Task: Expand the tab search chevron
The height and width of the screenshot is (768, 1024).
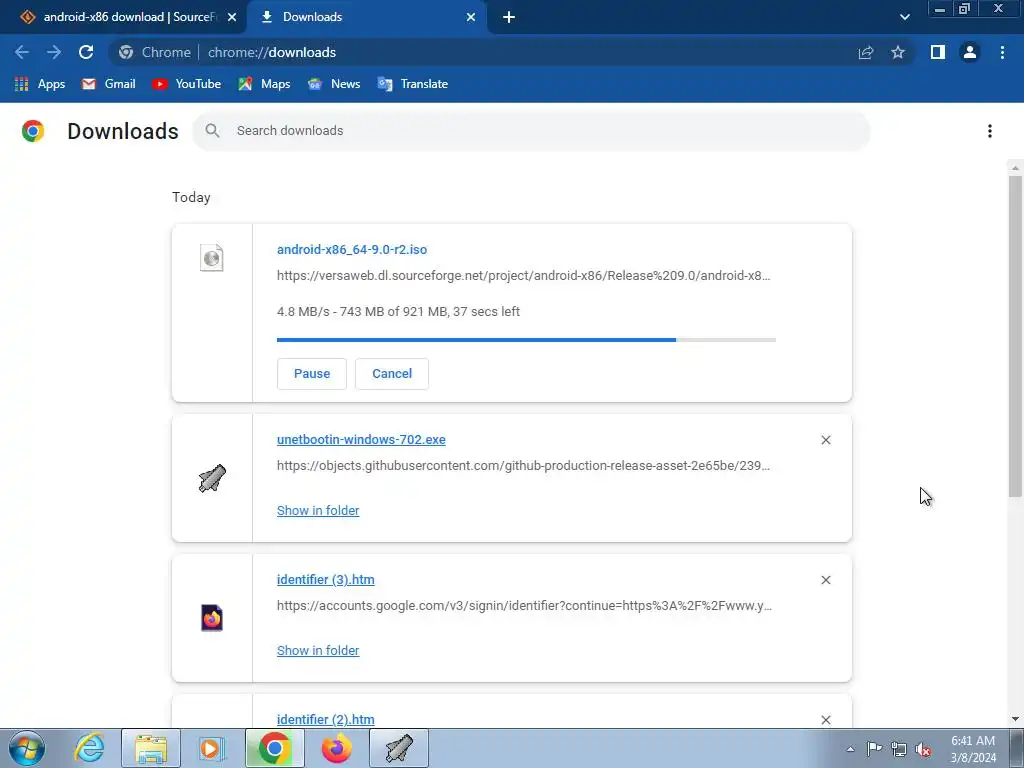Action: 904,17
